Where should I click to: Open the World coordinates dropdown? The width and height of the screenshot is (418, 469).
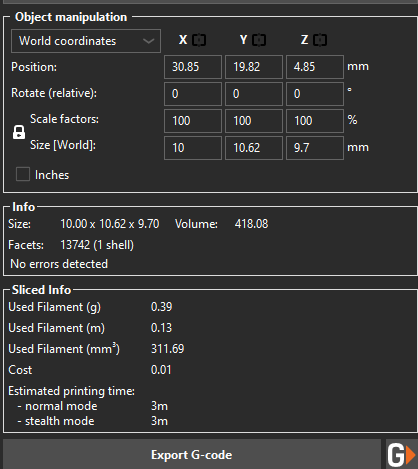[86, 41]
